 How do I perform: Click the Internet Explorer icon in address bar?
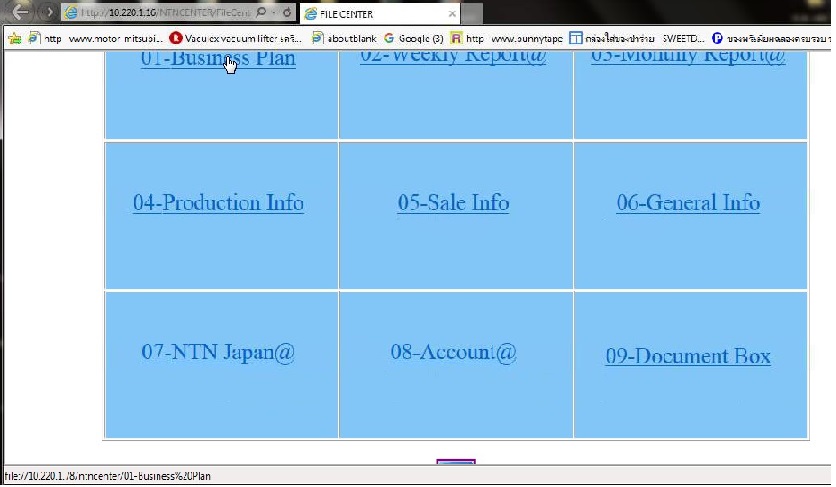71,12
